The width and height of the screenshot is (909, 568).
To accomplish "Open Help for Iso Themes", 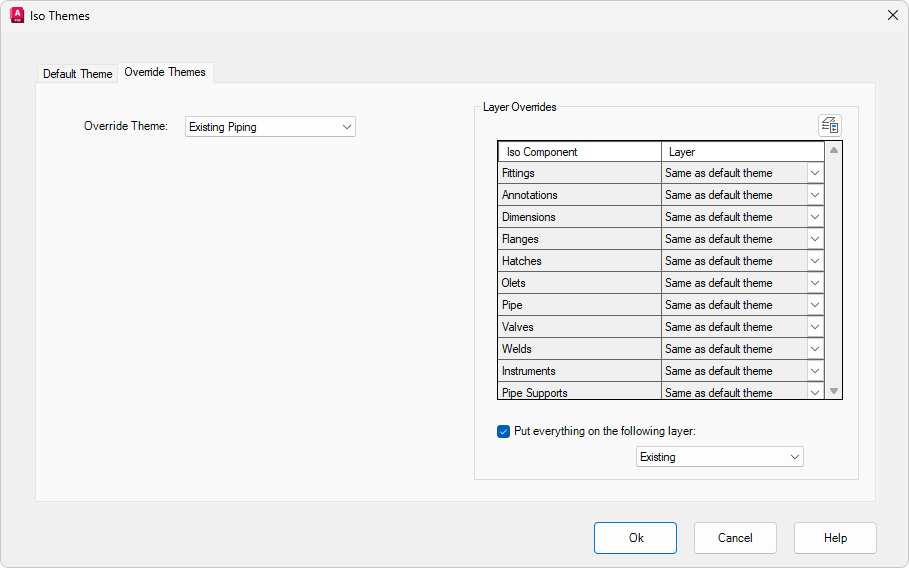I will pos(835,538).
